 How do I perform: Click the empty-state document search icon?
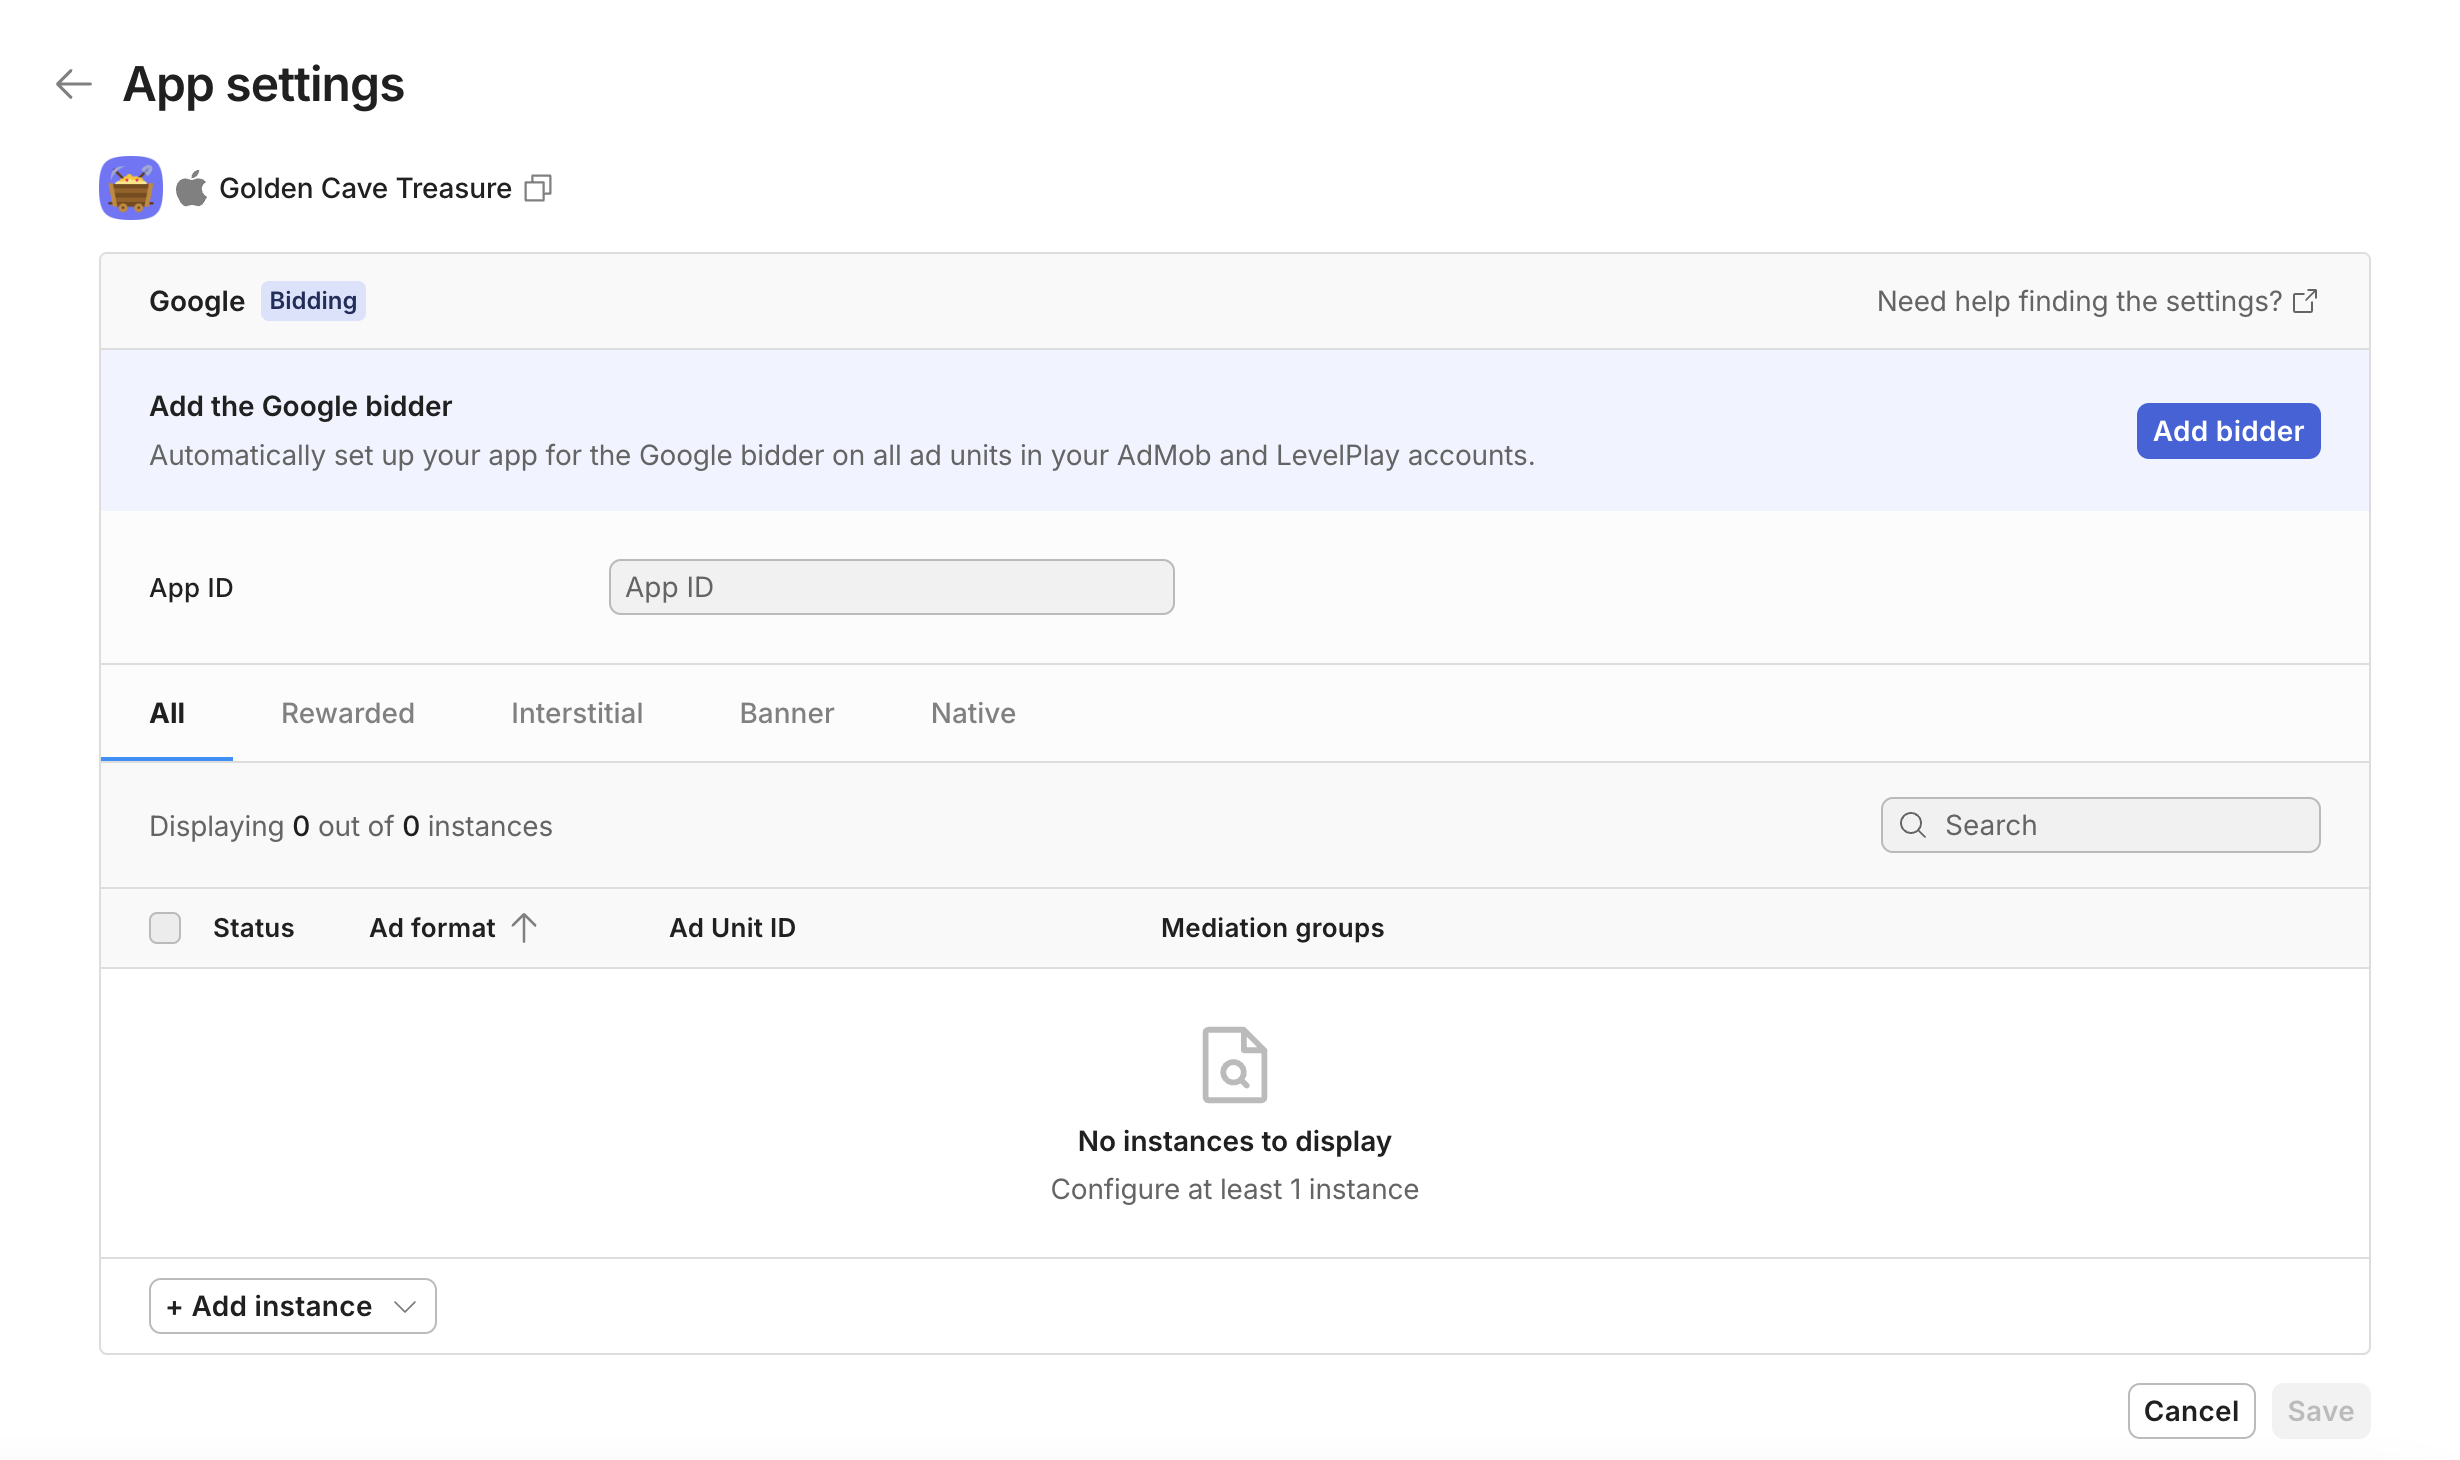[1234, 1065]
